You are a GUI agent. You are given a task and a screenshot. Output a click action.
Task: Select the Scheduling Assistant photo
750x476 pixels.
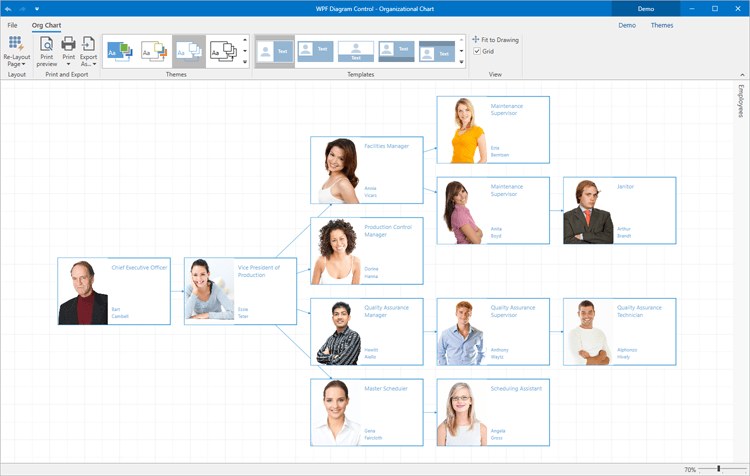tap(462, 414)
